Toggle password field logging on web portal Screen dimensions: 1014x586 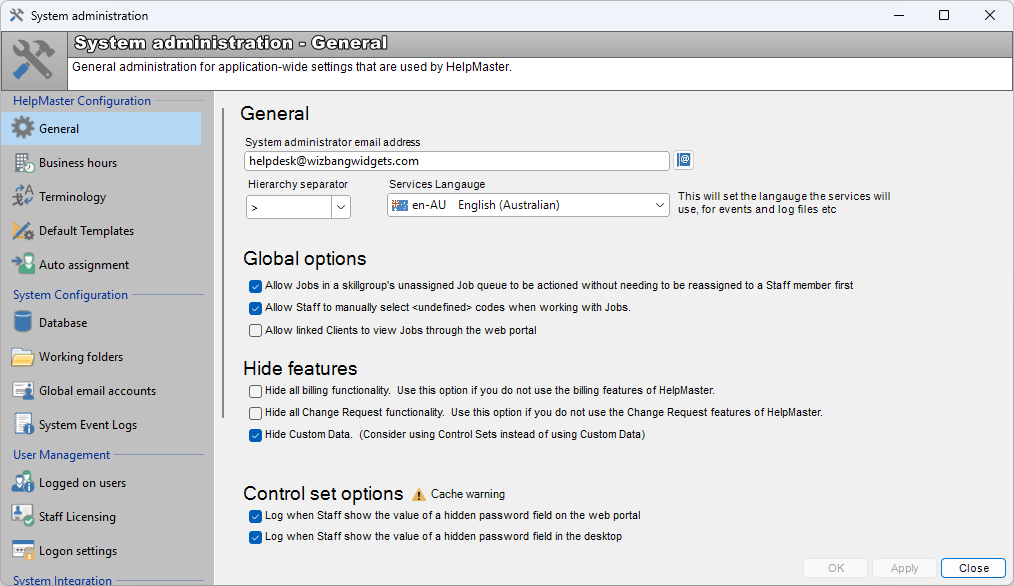point(255,516)
